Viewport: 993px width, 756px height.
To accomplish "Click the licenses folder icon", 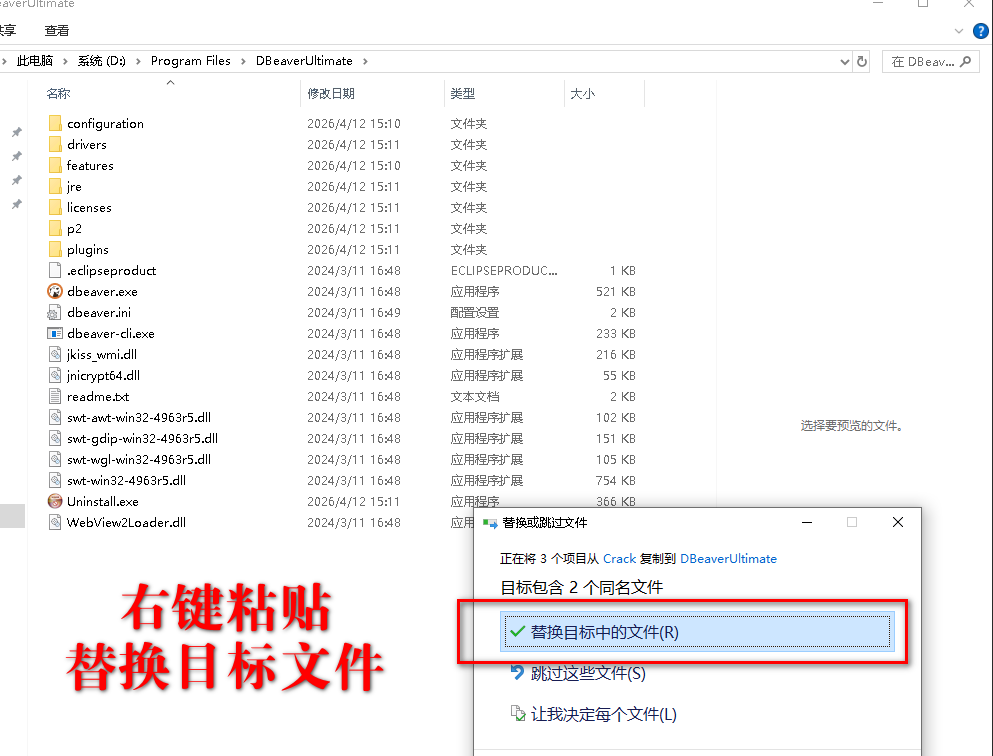I will [x=55, y=207].
